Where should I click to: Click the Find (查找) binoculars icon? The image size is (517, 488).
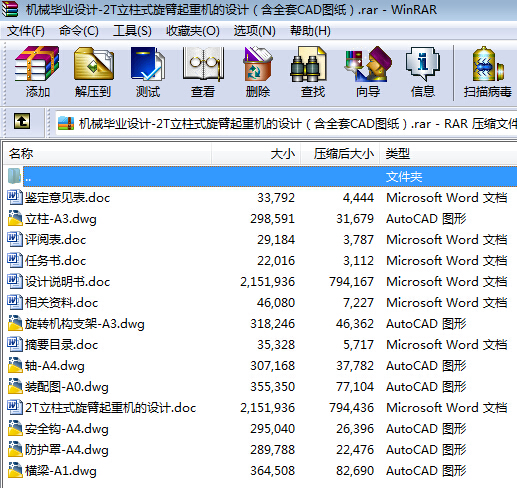(x=308, y=64)
